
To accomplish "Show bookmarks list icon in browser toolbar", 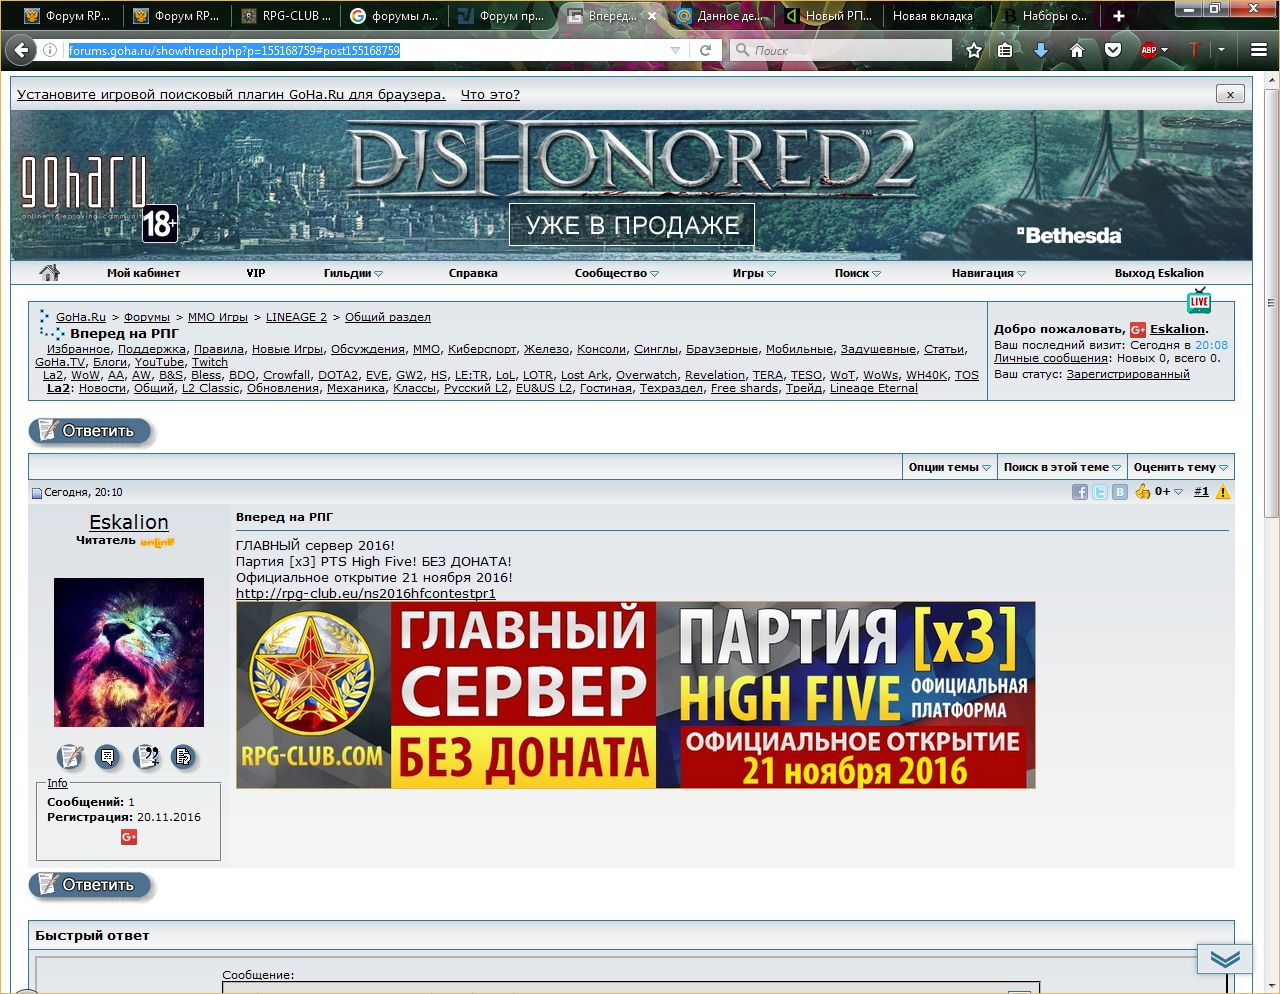I will 1005,50.
